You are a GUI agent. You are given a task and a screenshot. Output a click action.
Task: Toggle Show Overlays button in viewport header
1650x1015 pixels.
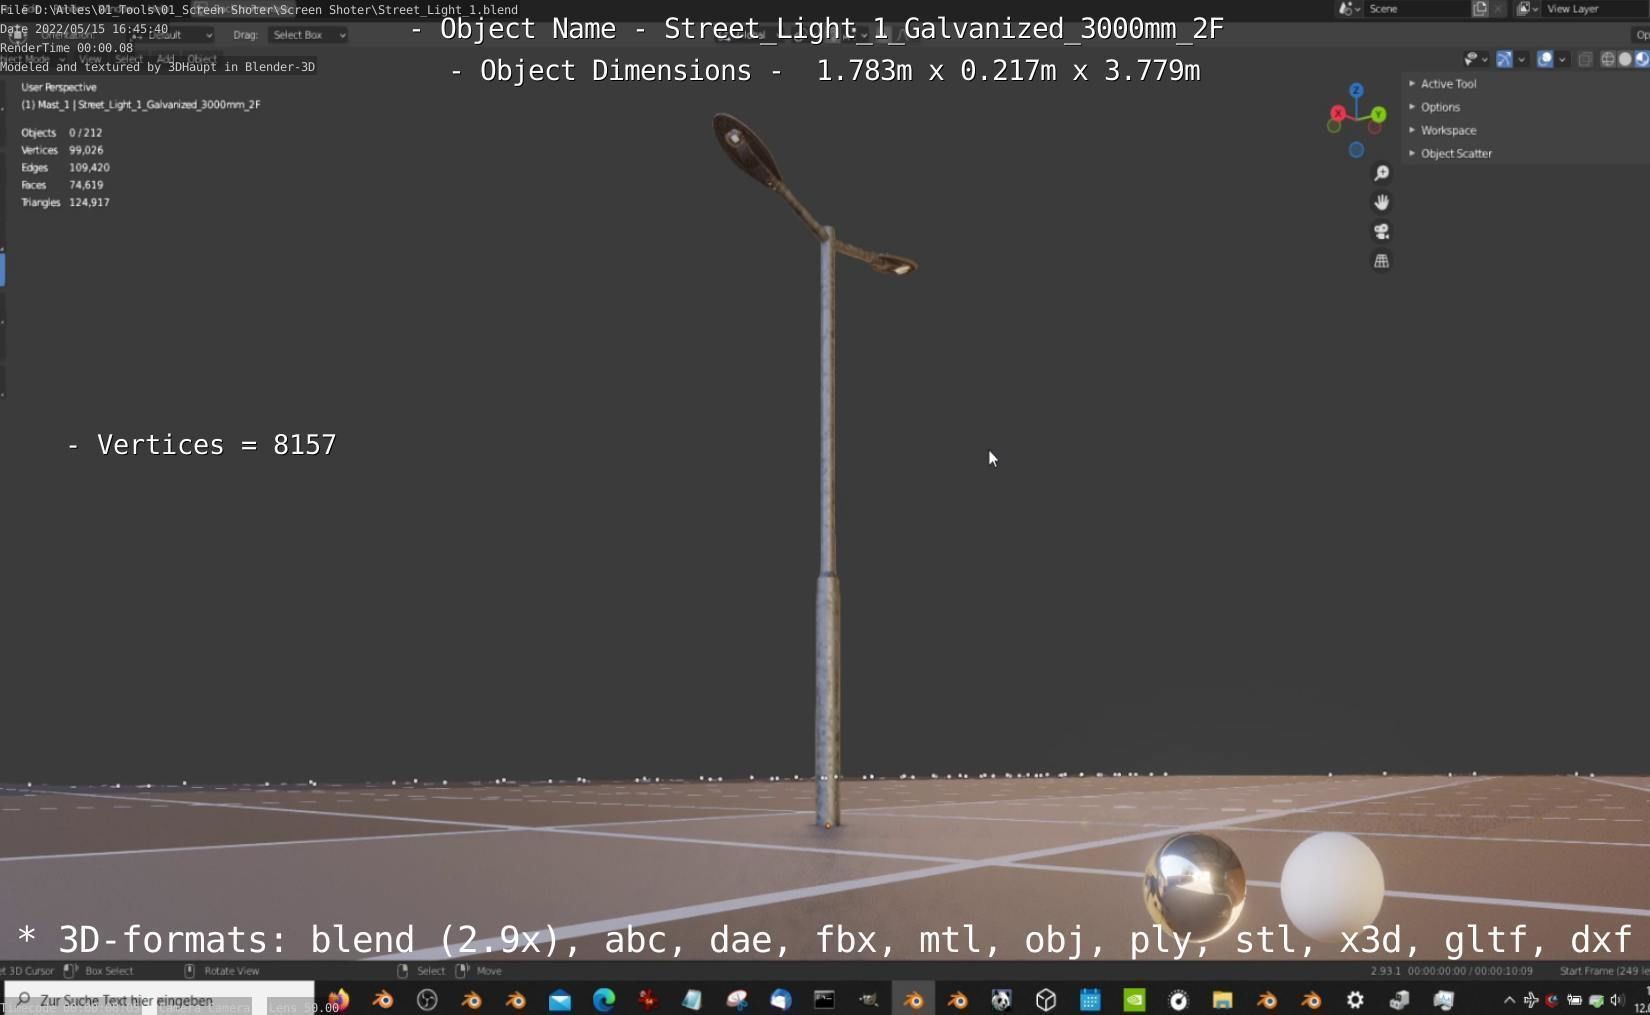click(x=1545, y=60)
